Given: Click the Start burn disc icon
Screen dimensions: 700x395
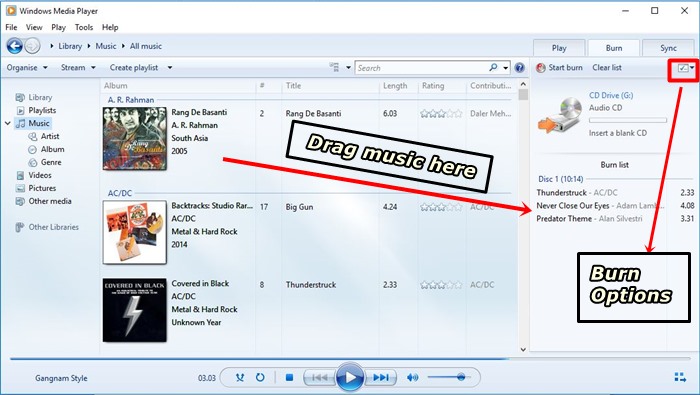Looking at the screenshot, I should [541, 68].
